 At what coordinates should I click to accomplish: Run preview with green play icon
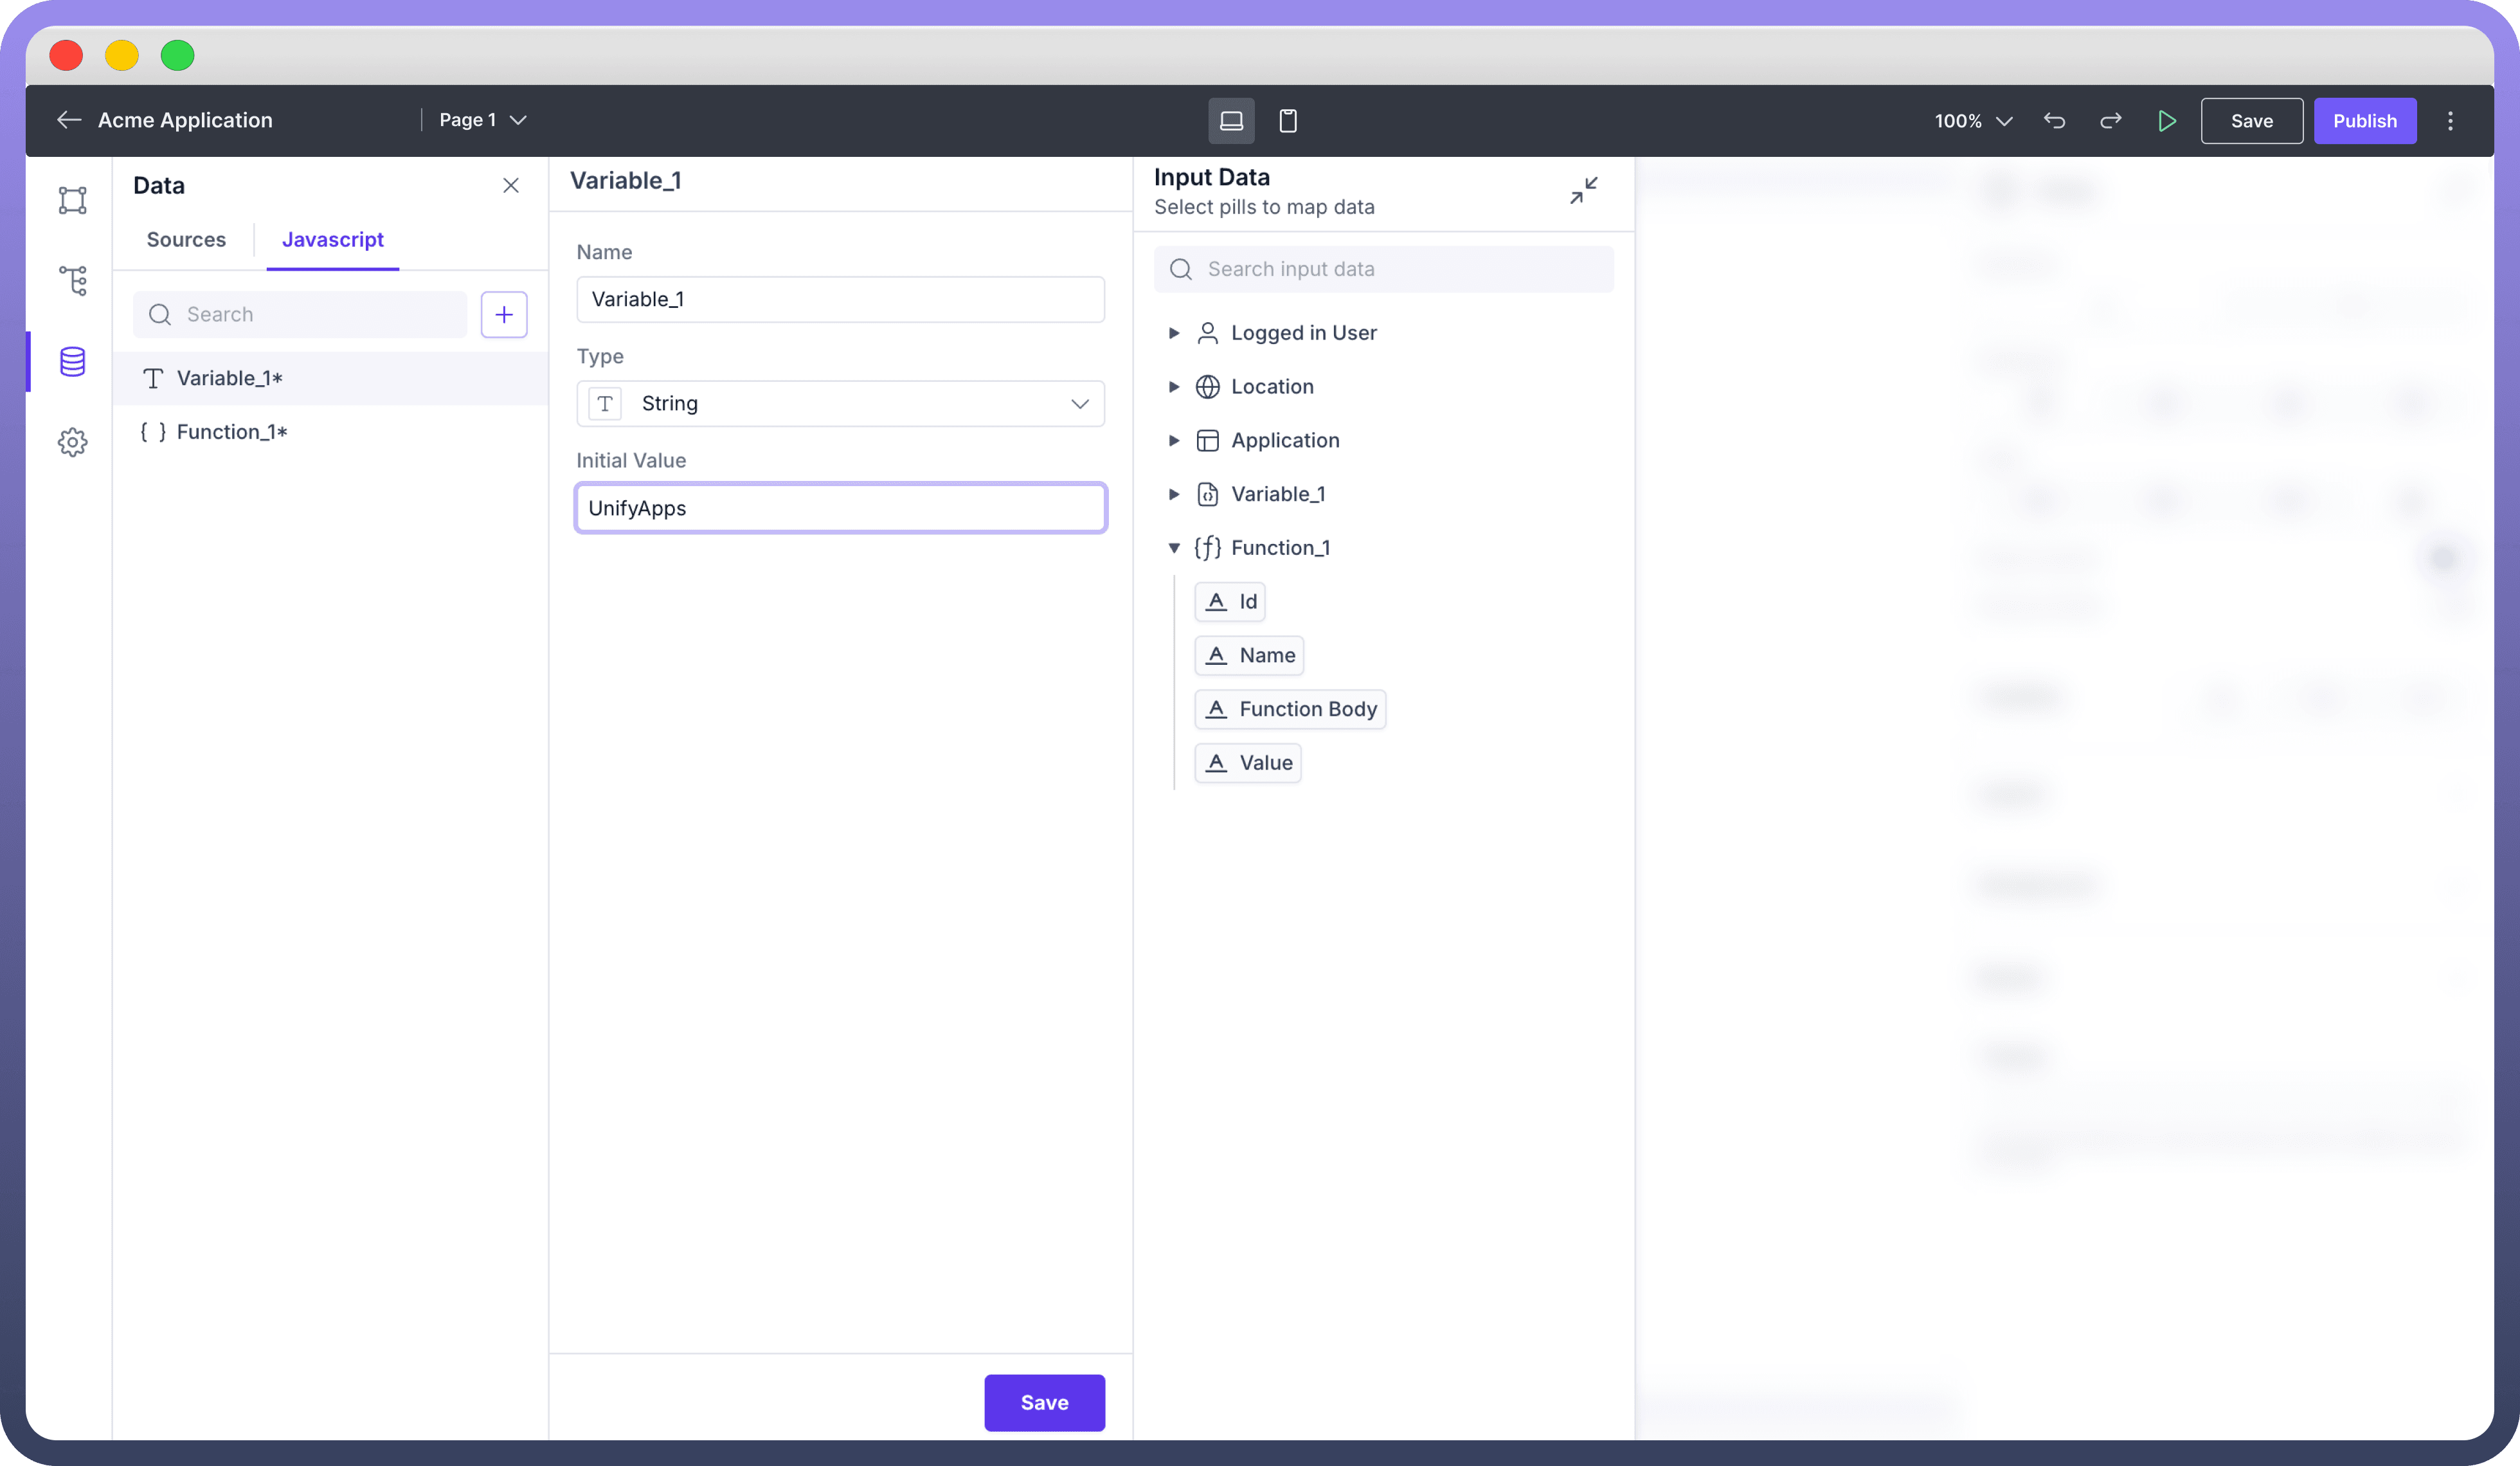click(x=2166, y=121)
